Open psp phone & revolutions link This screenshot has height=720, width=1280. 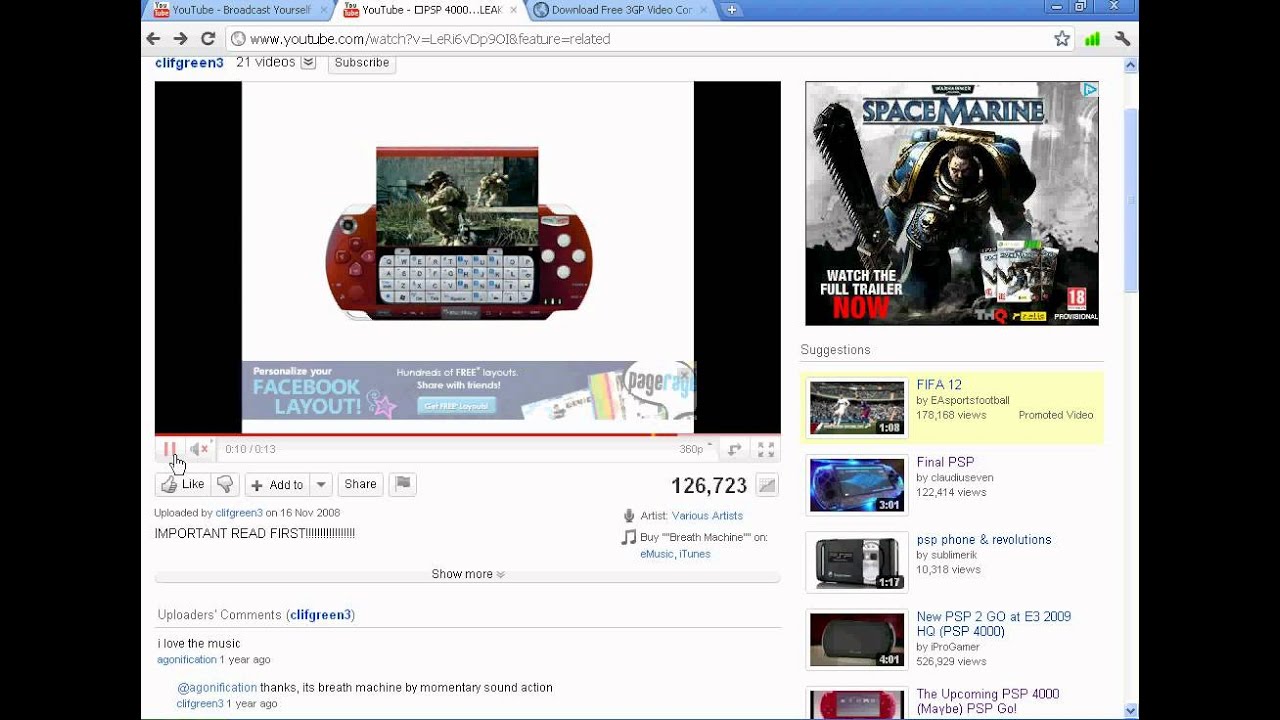[984, 539]
